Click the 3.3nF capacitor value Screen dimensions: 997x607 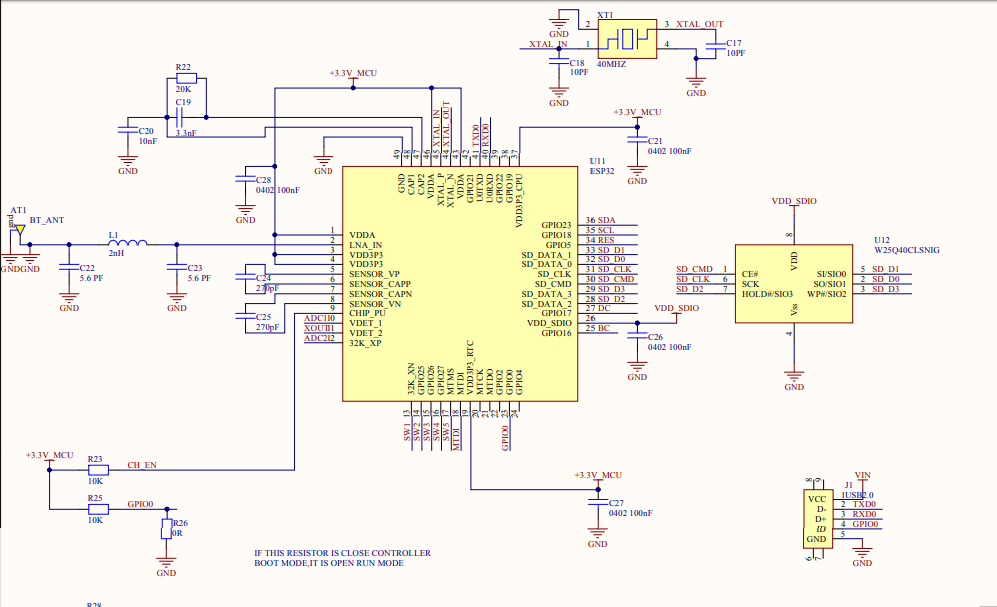(x=186, y=133)
